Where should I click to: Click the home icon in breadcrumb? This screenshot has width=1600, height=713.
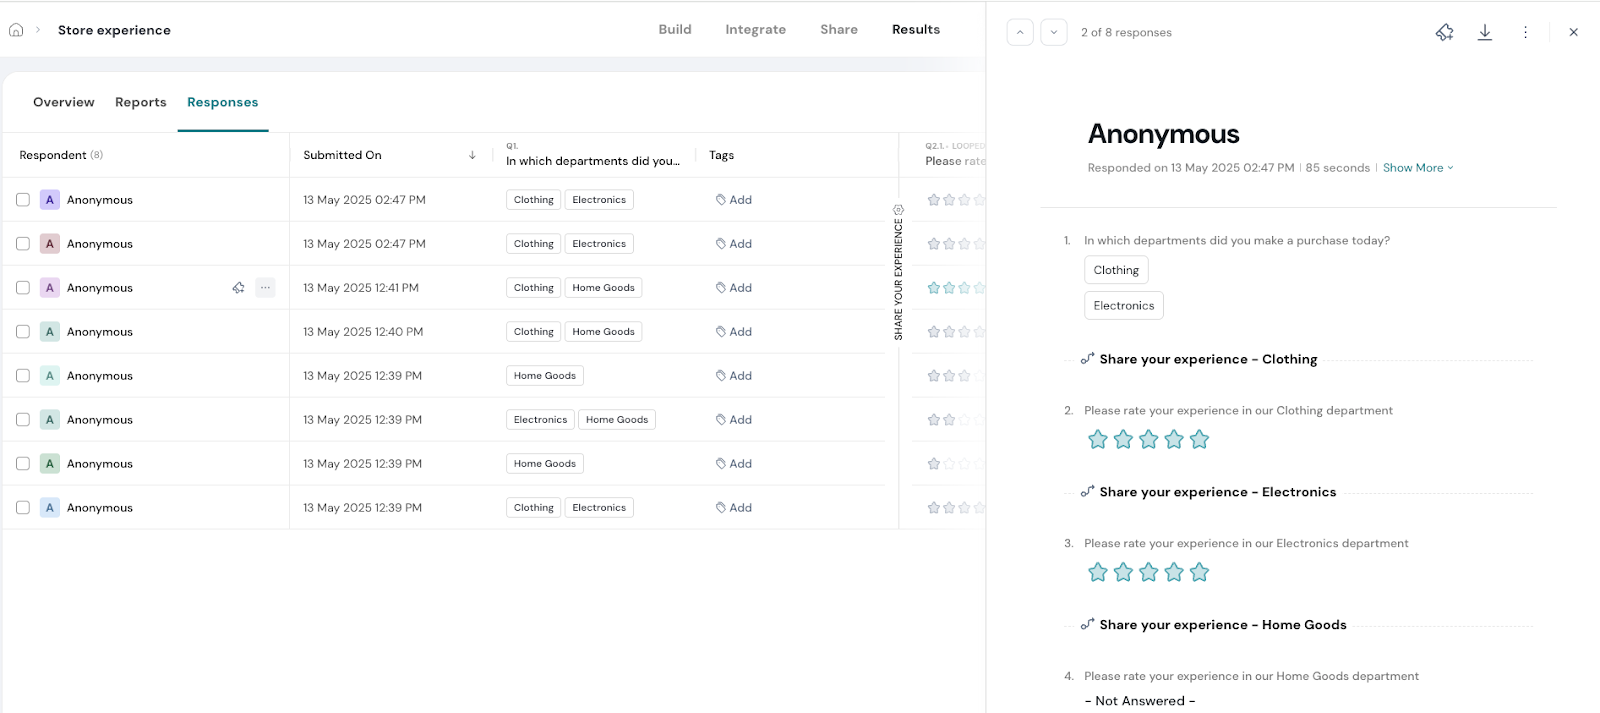coord(16,30)
